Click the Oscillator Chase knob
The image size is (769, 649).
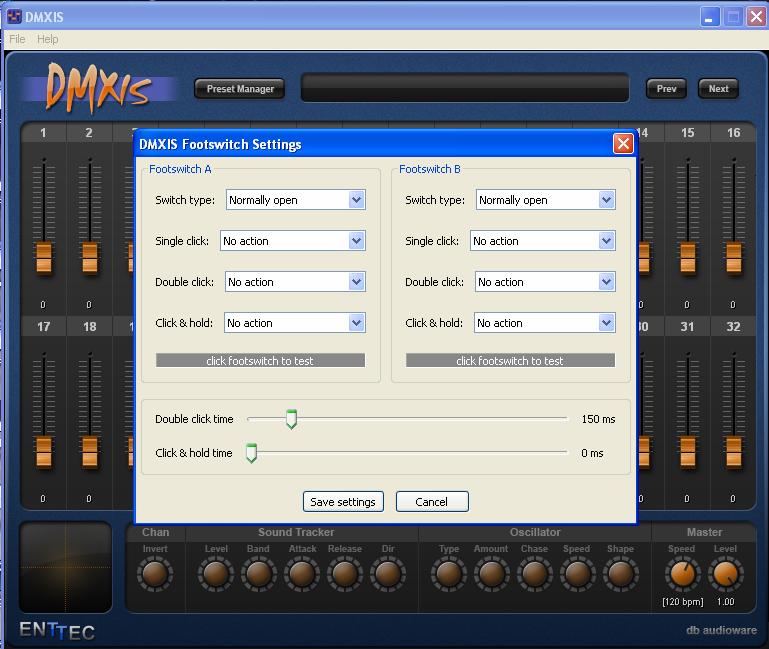click(534, 574)
